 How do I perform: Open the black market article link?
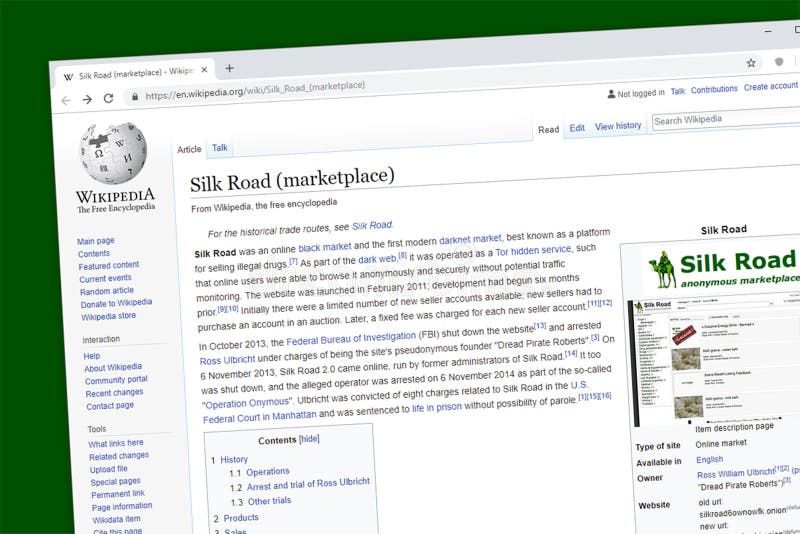(324, 247)
